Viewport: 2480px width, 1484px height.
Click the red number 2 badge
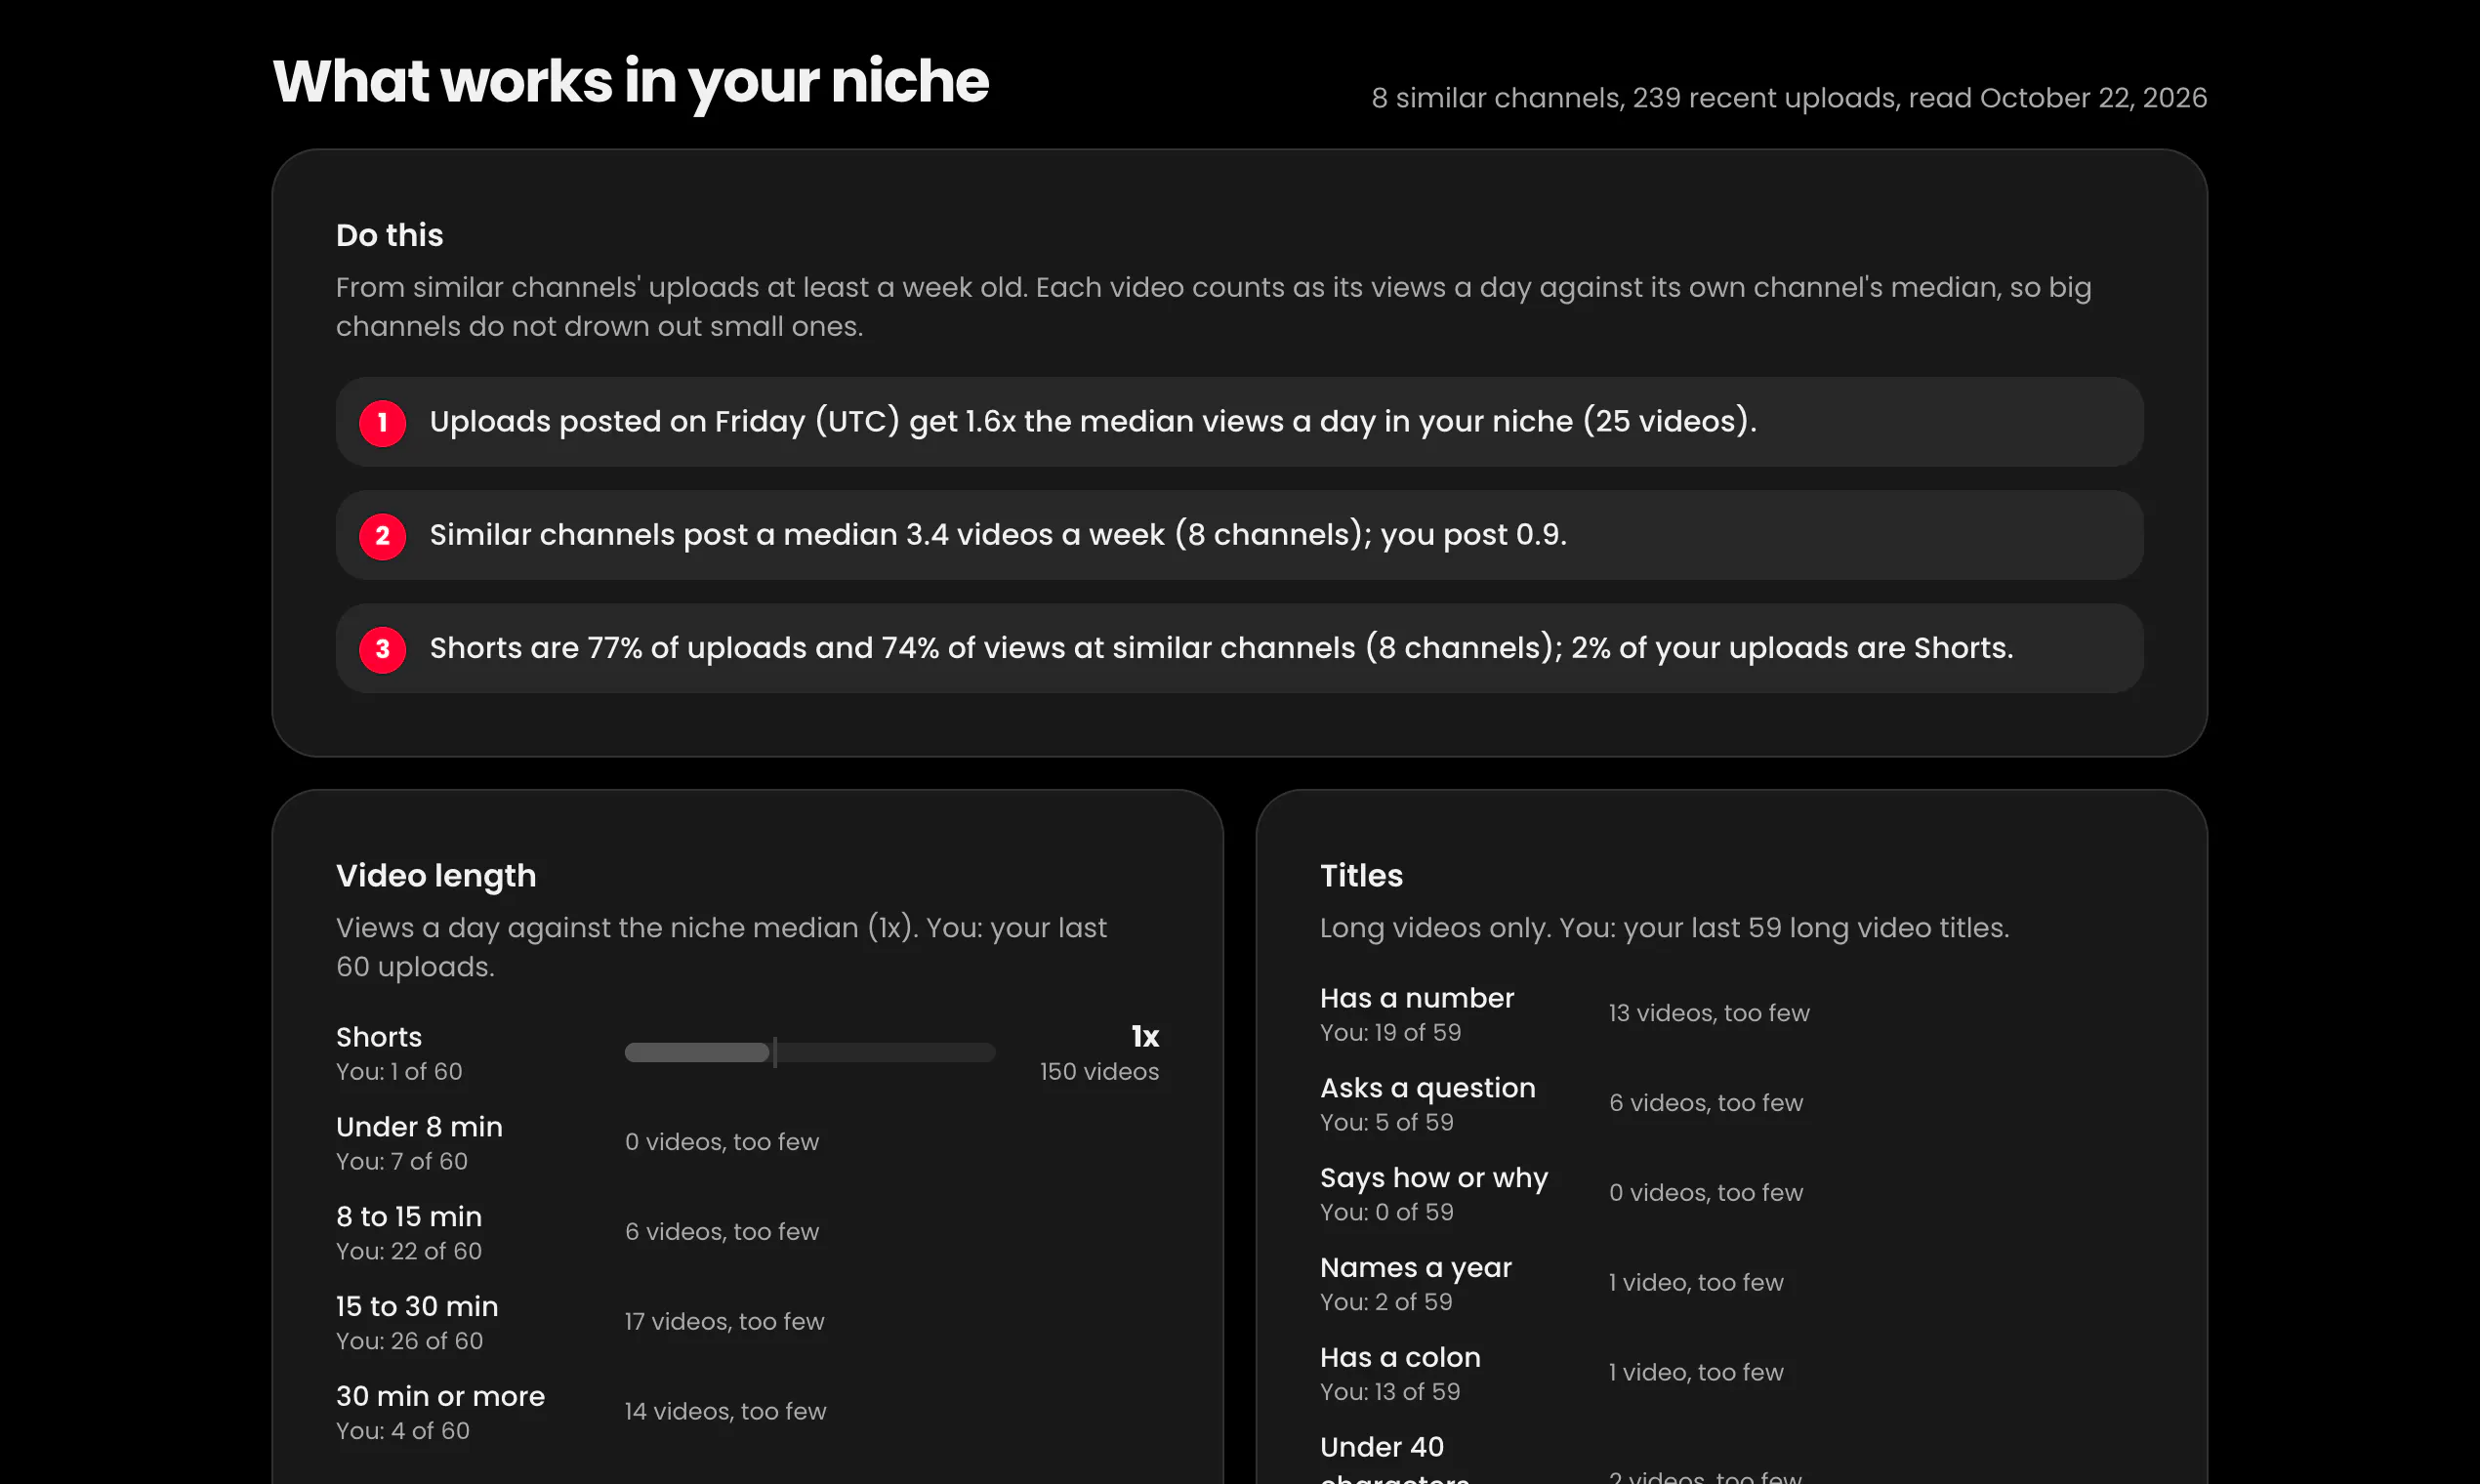(x=382, y=536)
